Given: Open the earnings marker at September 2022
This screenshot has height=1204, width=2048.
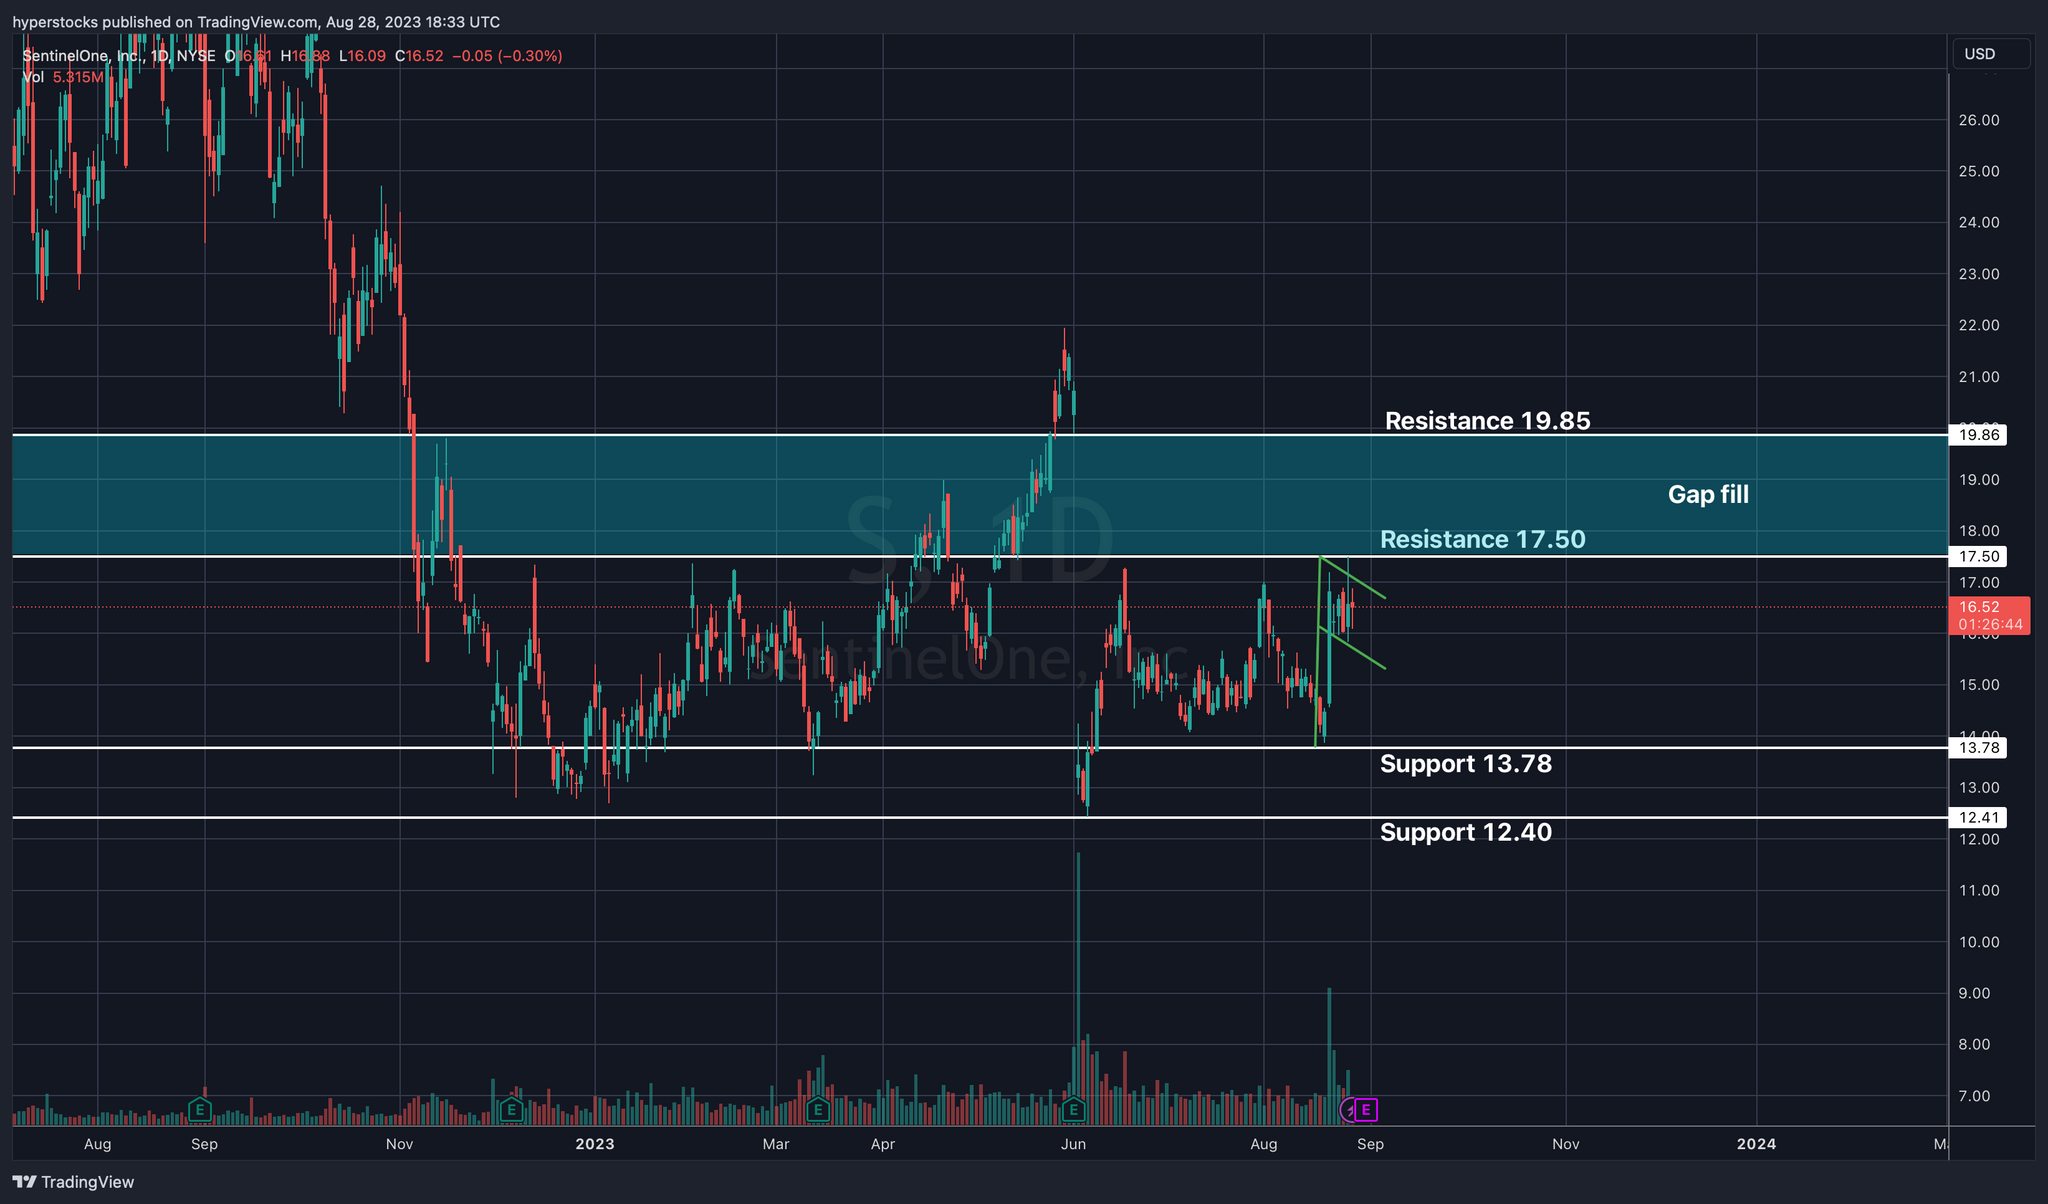Looking at the screenshot, I should coord(200,1109).
